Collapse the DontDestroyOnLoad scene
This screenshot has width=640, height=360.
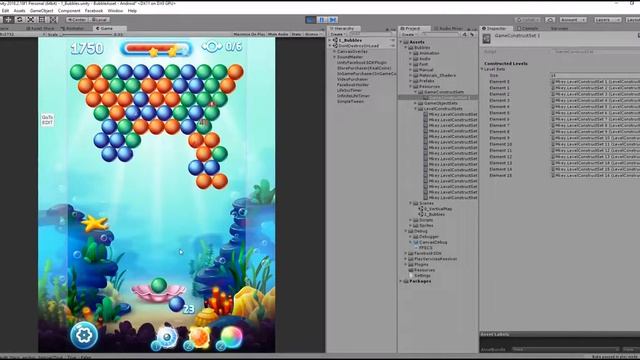pos(330,46)
